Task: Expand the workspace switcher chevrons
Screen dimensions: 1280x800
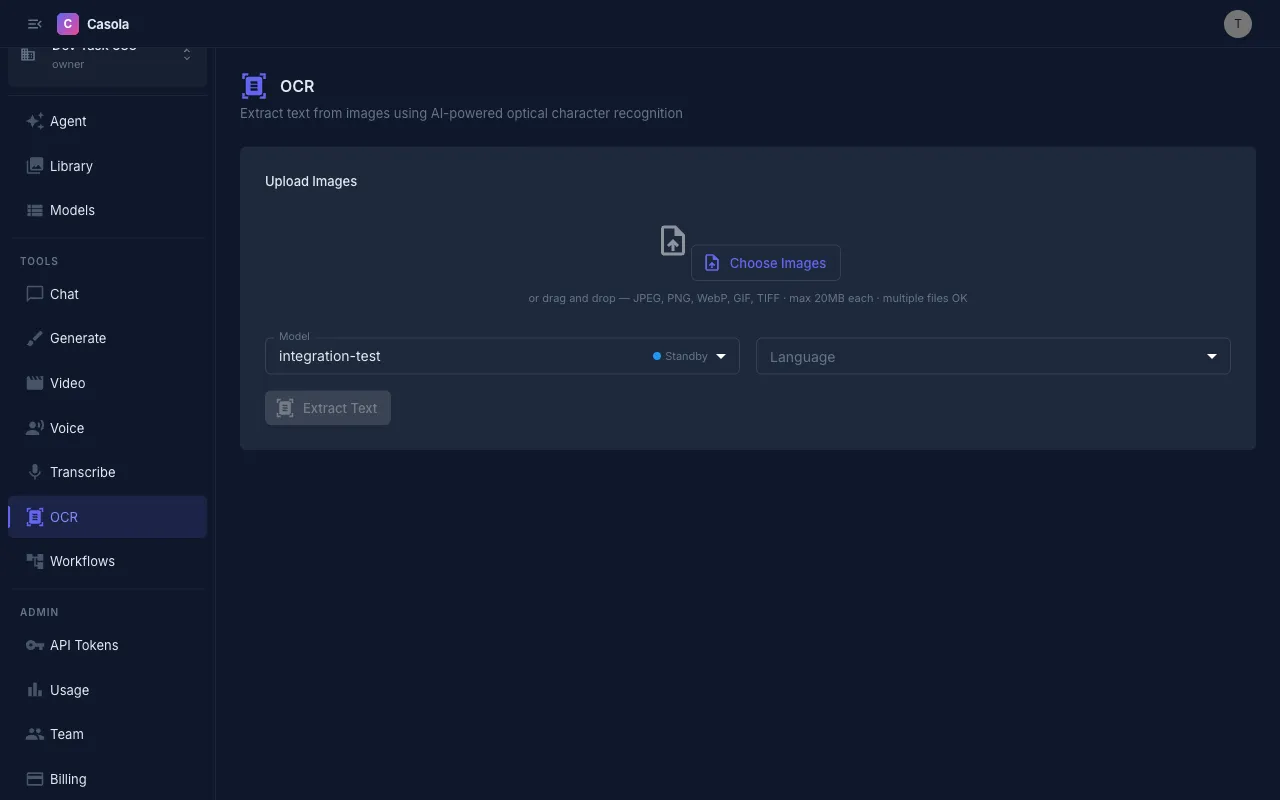Action: click(x=186, y=52)
